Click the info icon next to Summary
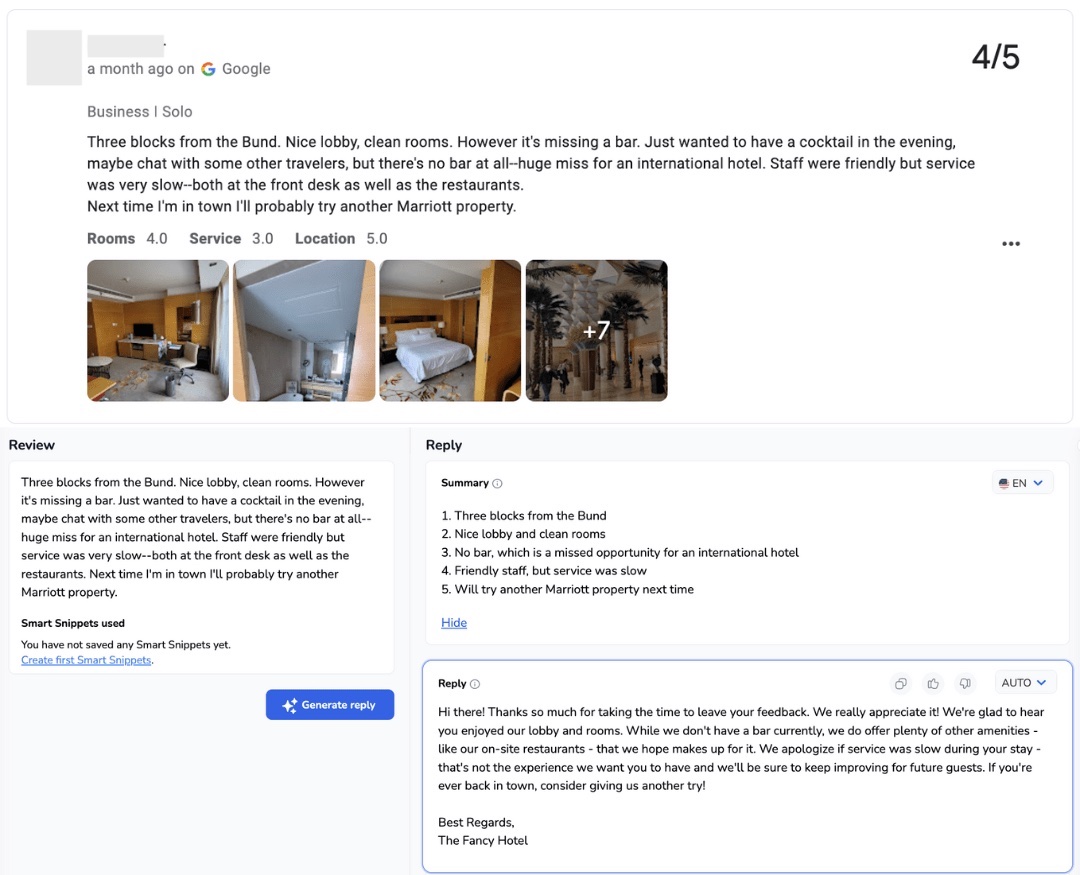This screenshot has width=1080, height=875. [499, 483]
